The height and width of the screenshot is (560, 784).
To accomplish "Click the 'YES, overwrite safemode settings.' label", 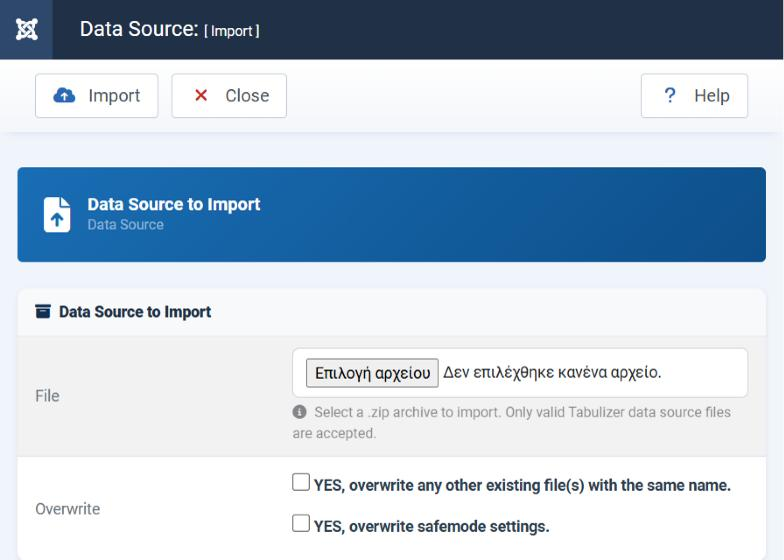I will coord(432,526).
